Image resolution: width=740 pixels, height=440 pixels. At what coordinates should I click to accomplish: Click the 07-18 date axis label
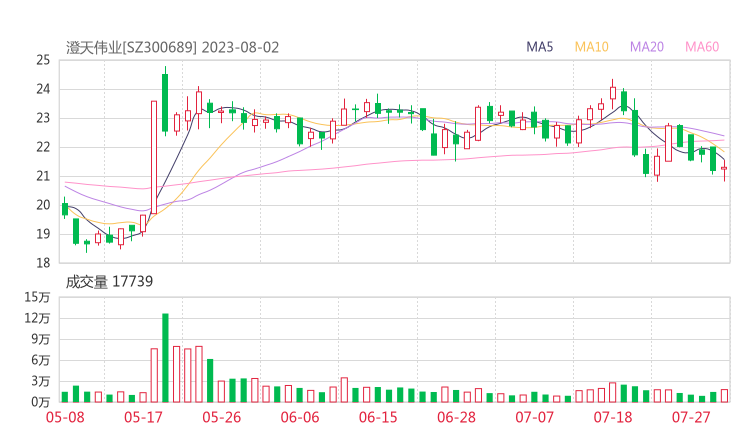tap(614, 416)
